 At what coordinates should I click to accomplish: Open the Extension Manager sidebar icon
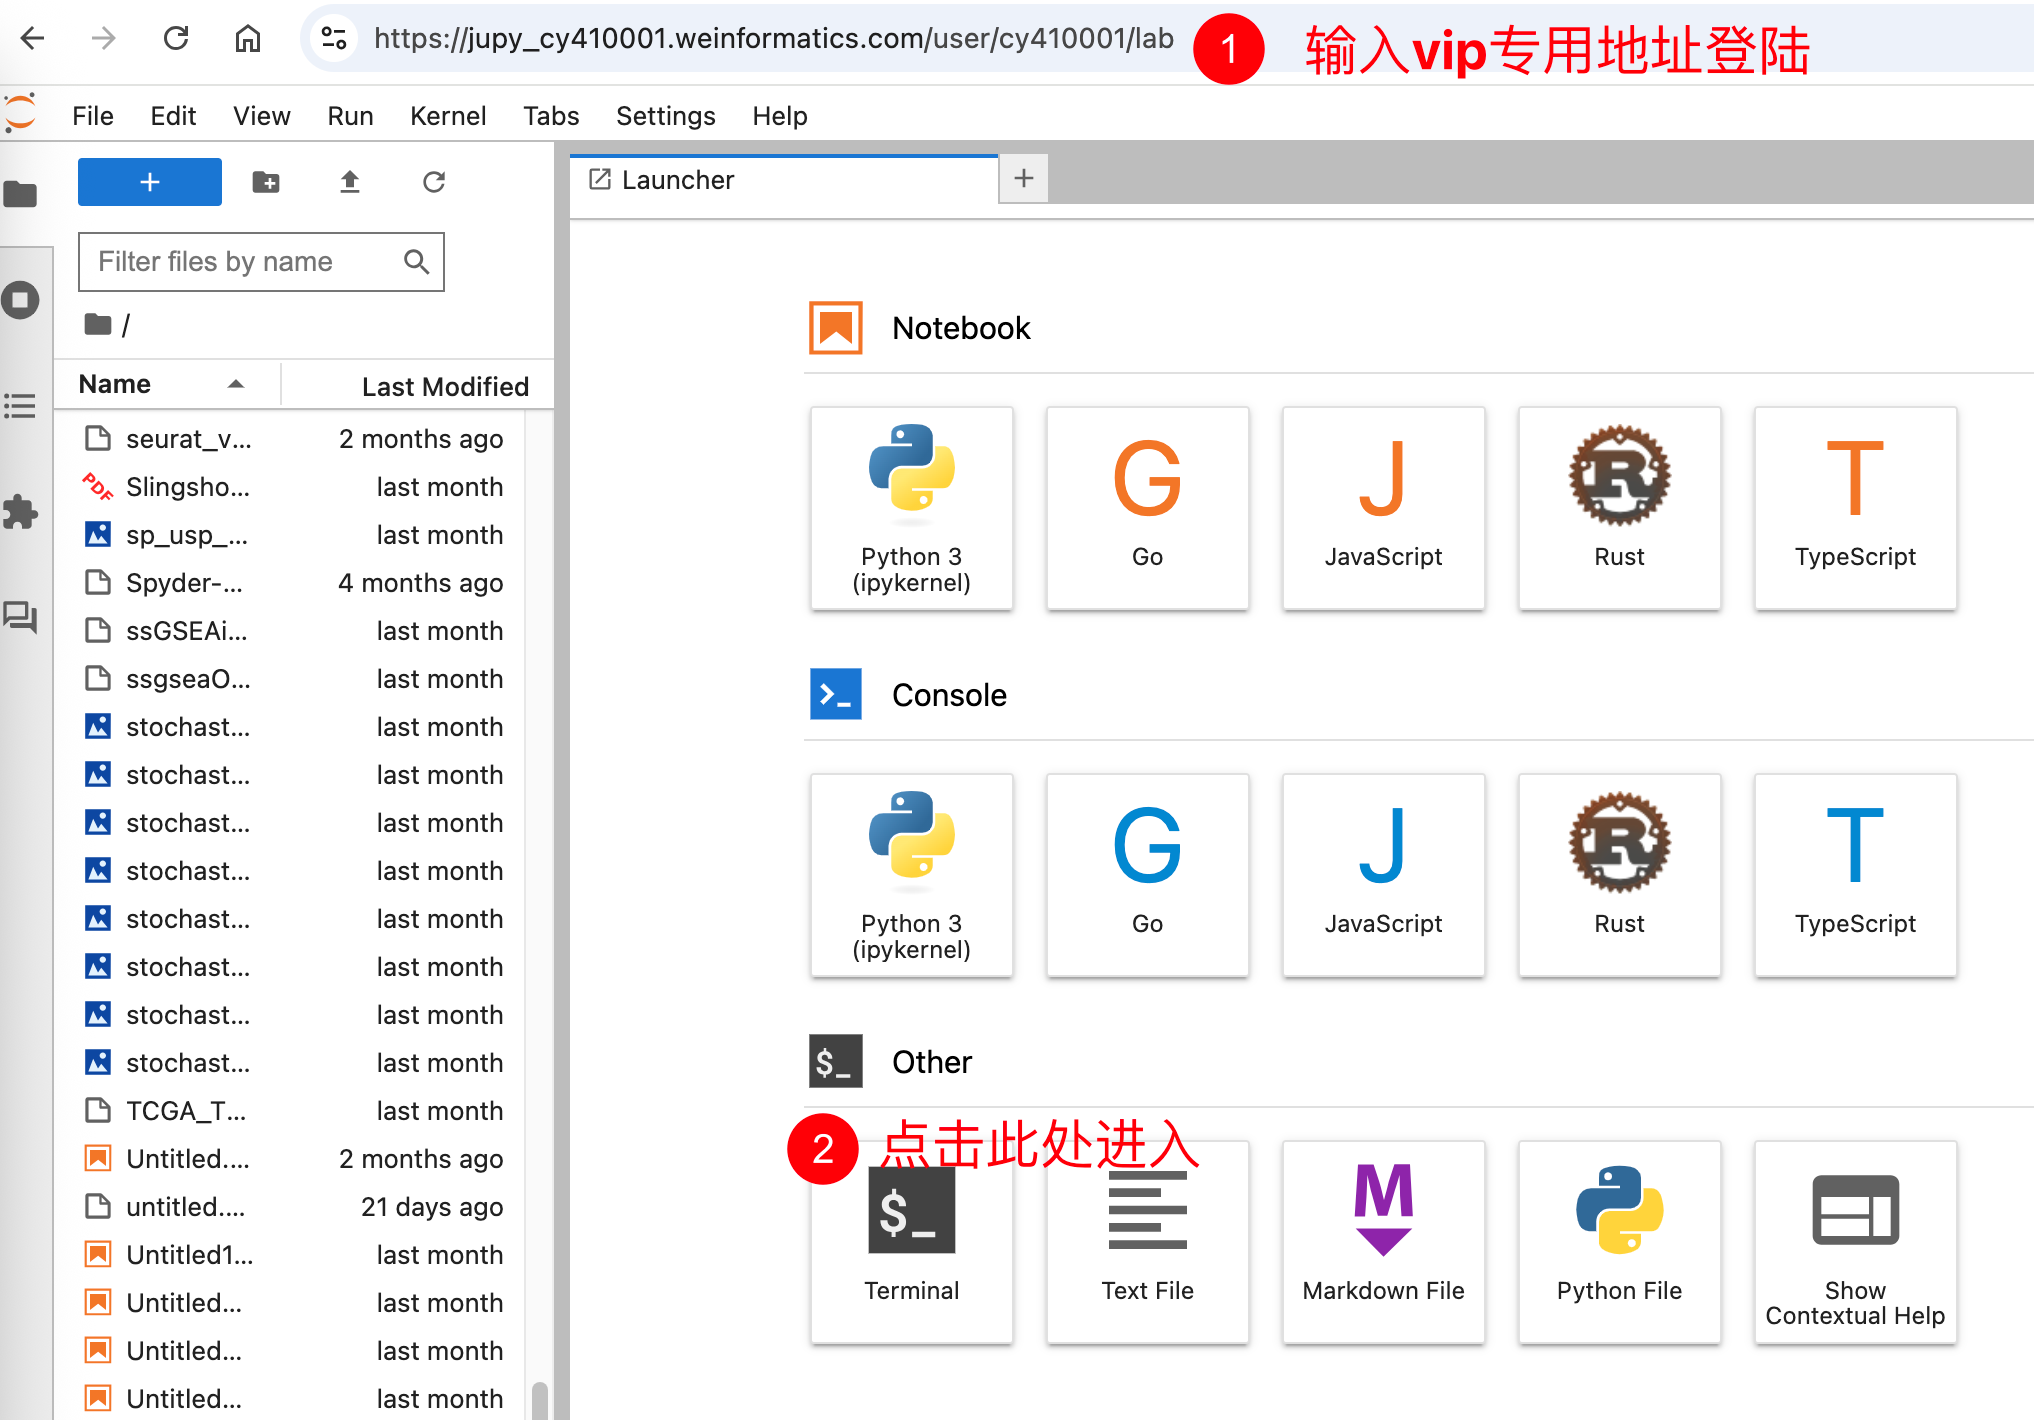[x=20, y=511]
